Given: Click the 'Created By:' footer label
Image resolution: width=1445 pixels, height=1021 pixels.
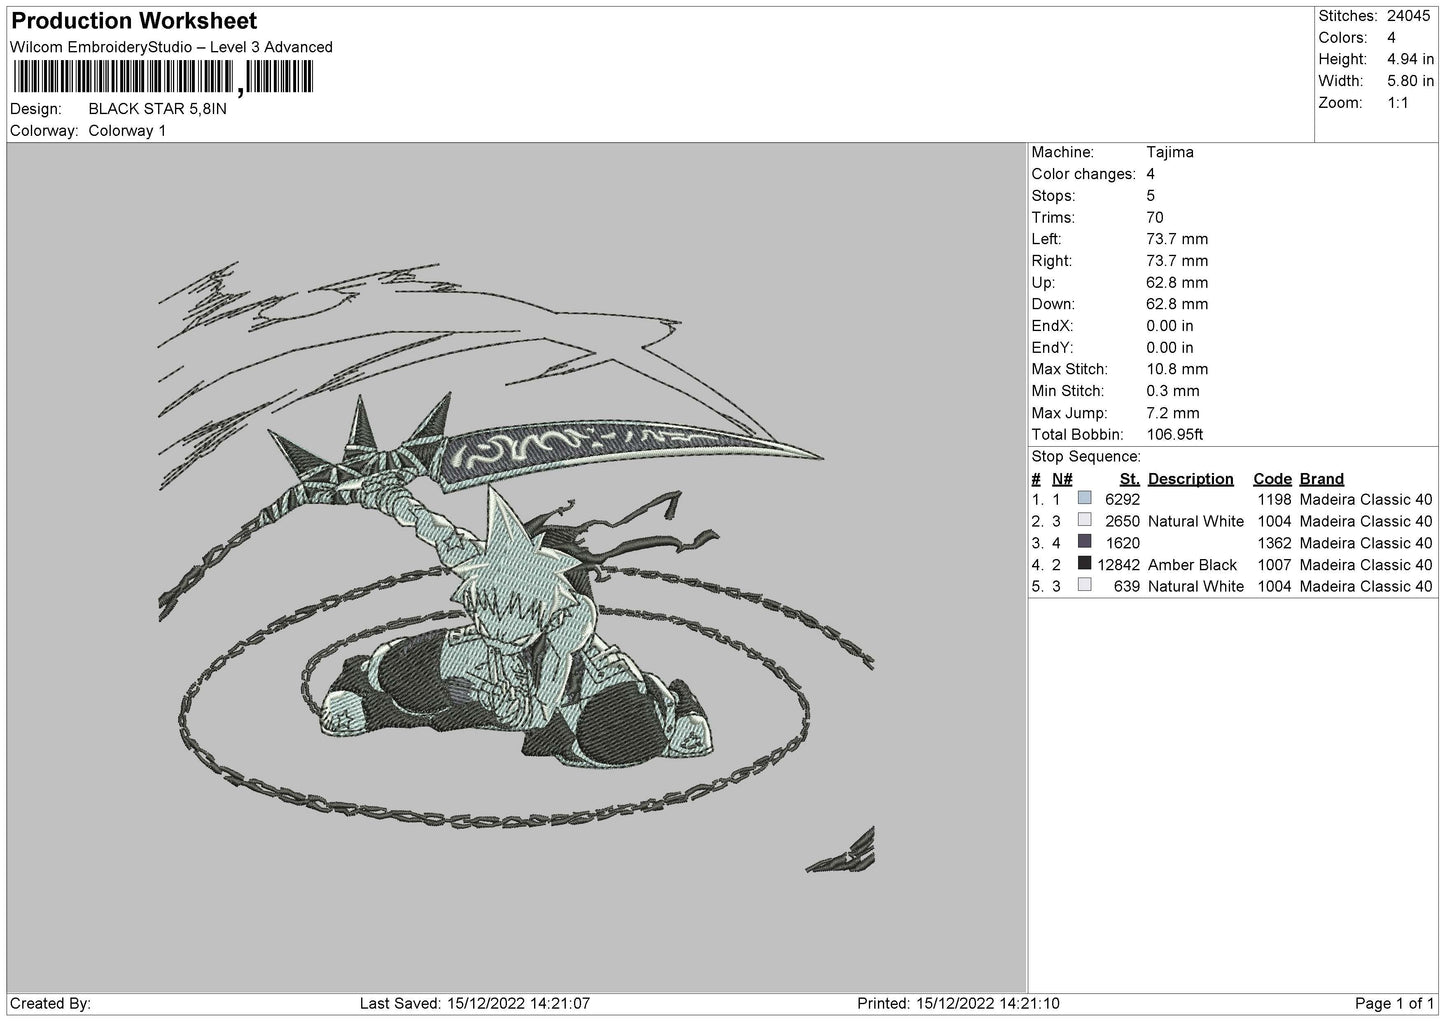Looking at the screenshot, I should 50,1003.
